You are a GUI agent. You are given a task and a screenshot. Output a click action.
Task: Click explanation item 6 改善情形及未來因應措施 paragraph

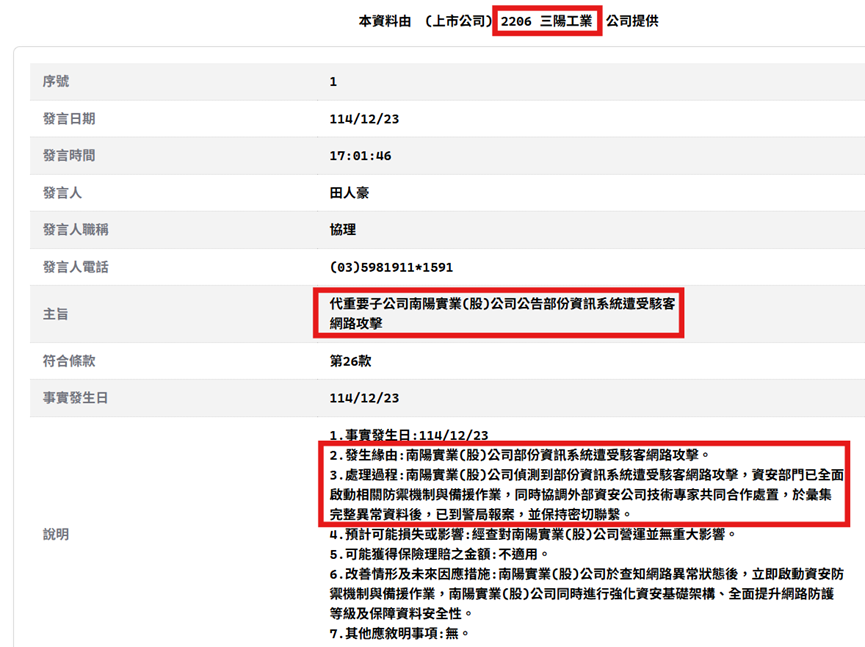pos(586,593)
